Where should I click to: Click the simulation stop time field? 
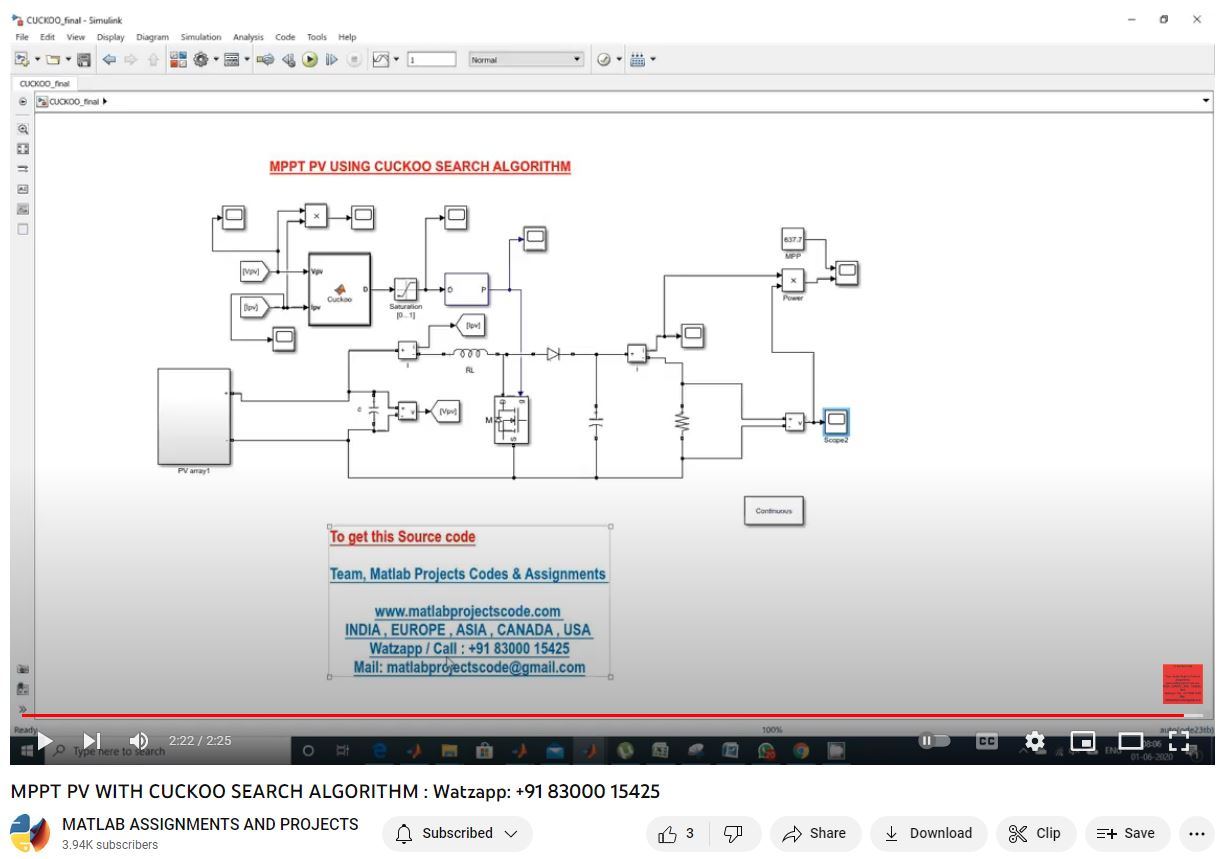431,60
